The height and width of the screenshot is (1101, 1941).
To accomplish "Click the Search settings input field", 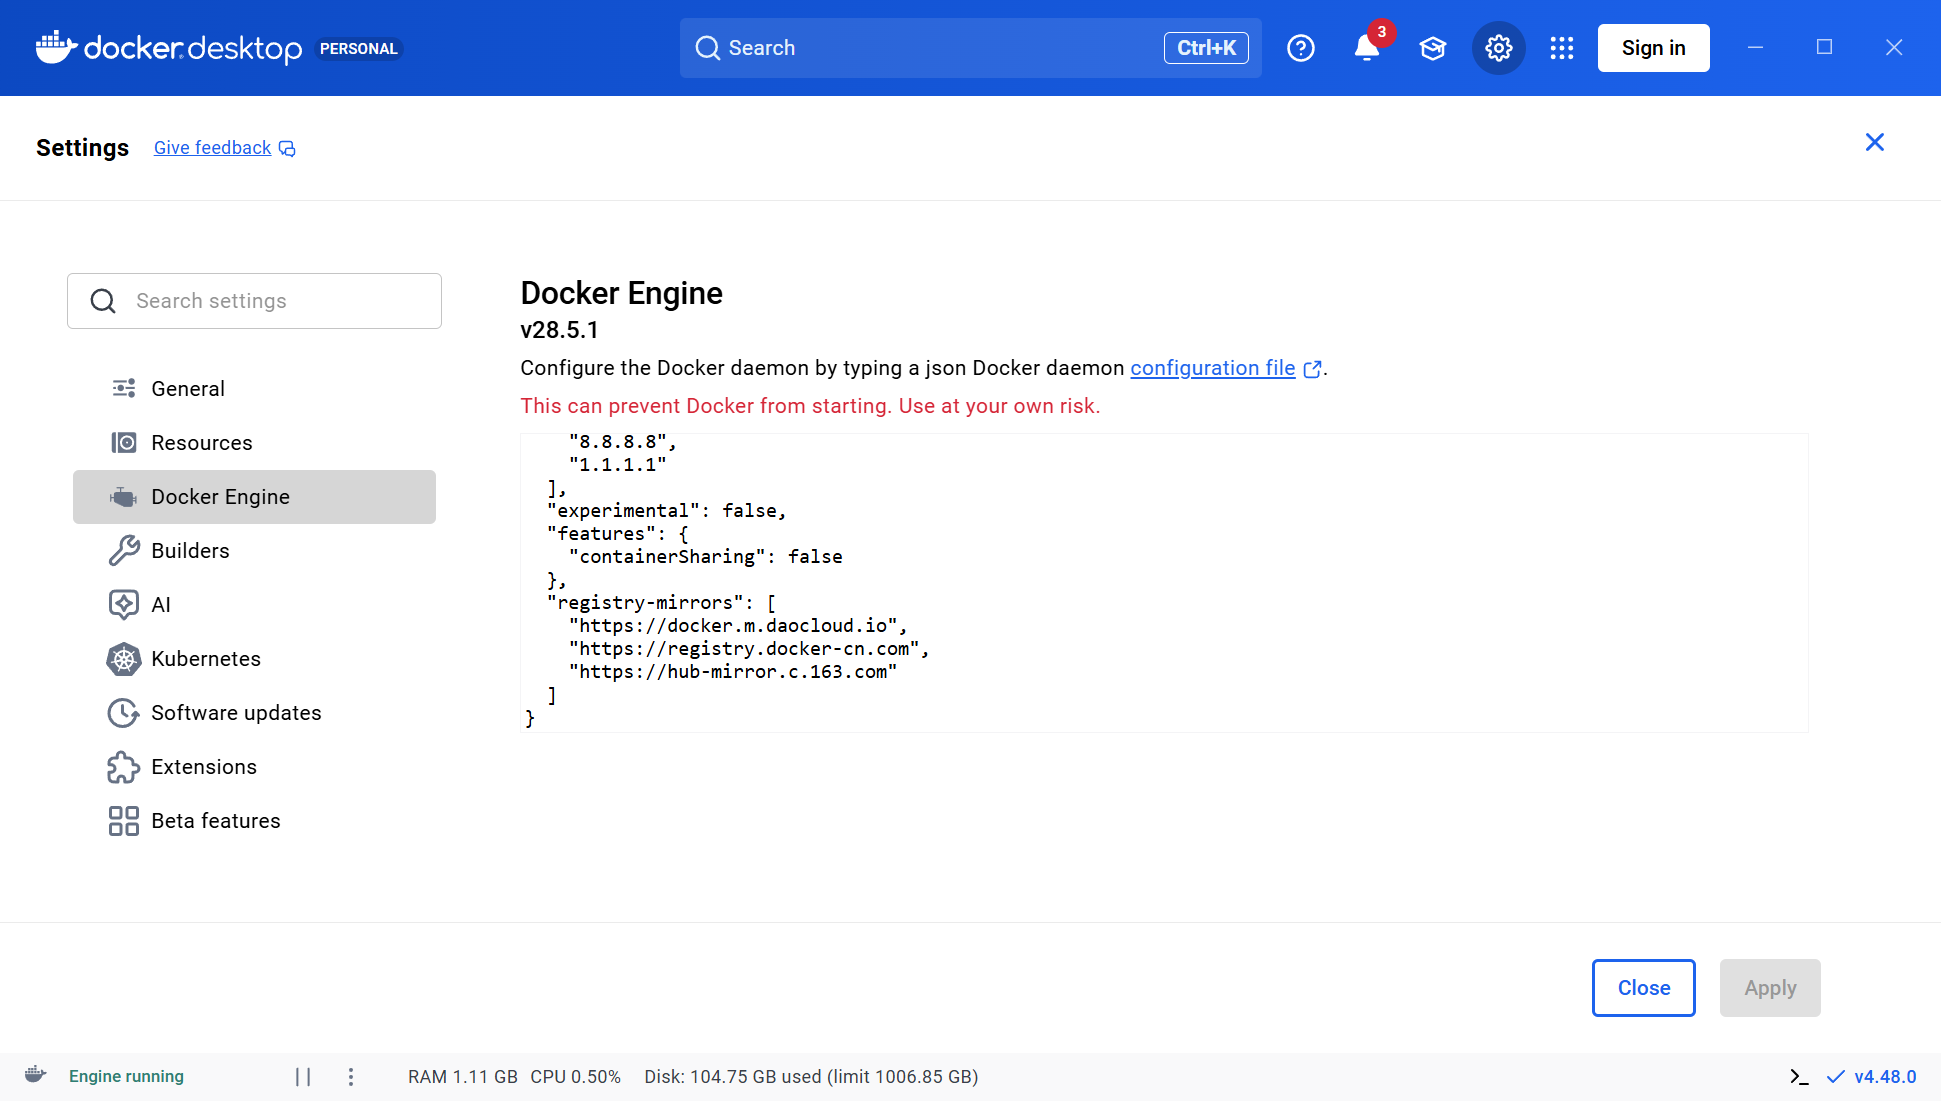I will (270, 301).
